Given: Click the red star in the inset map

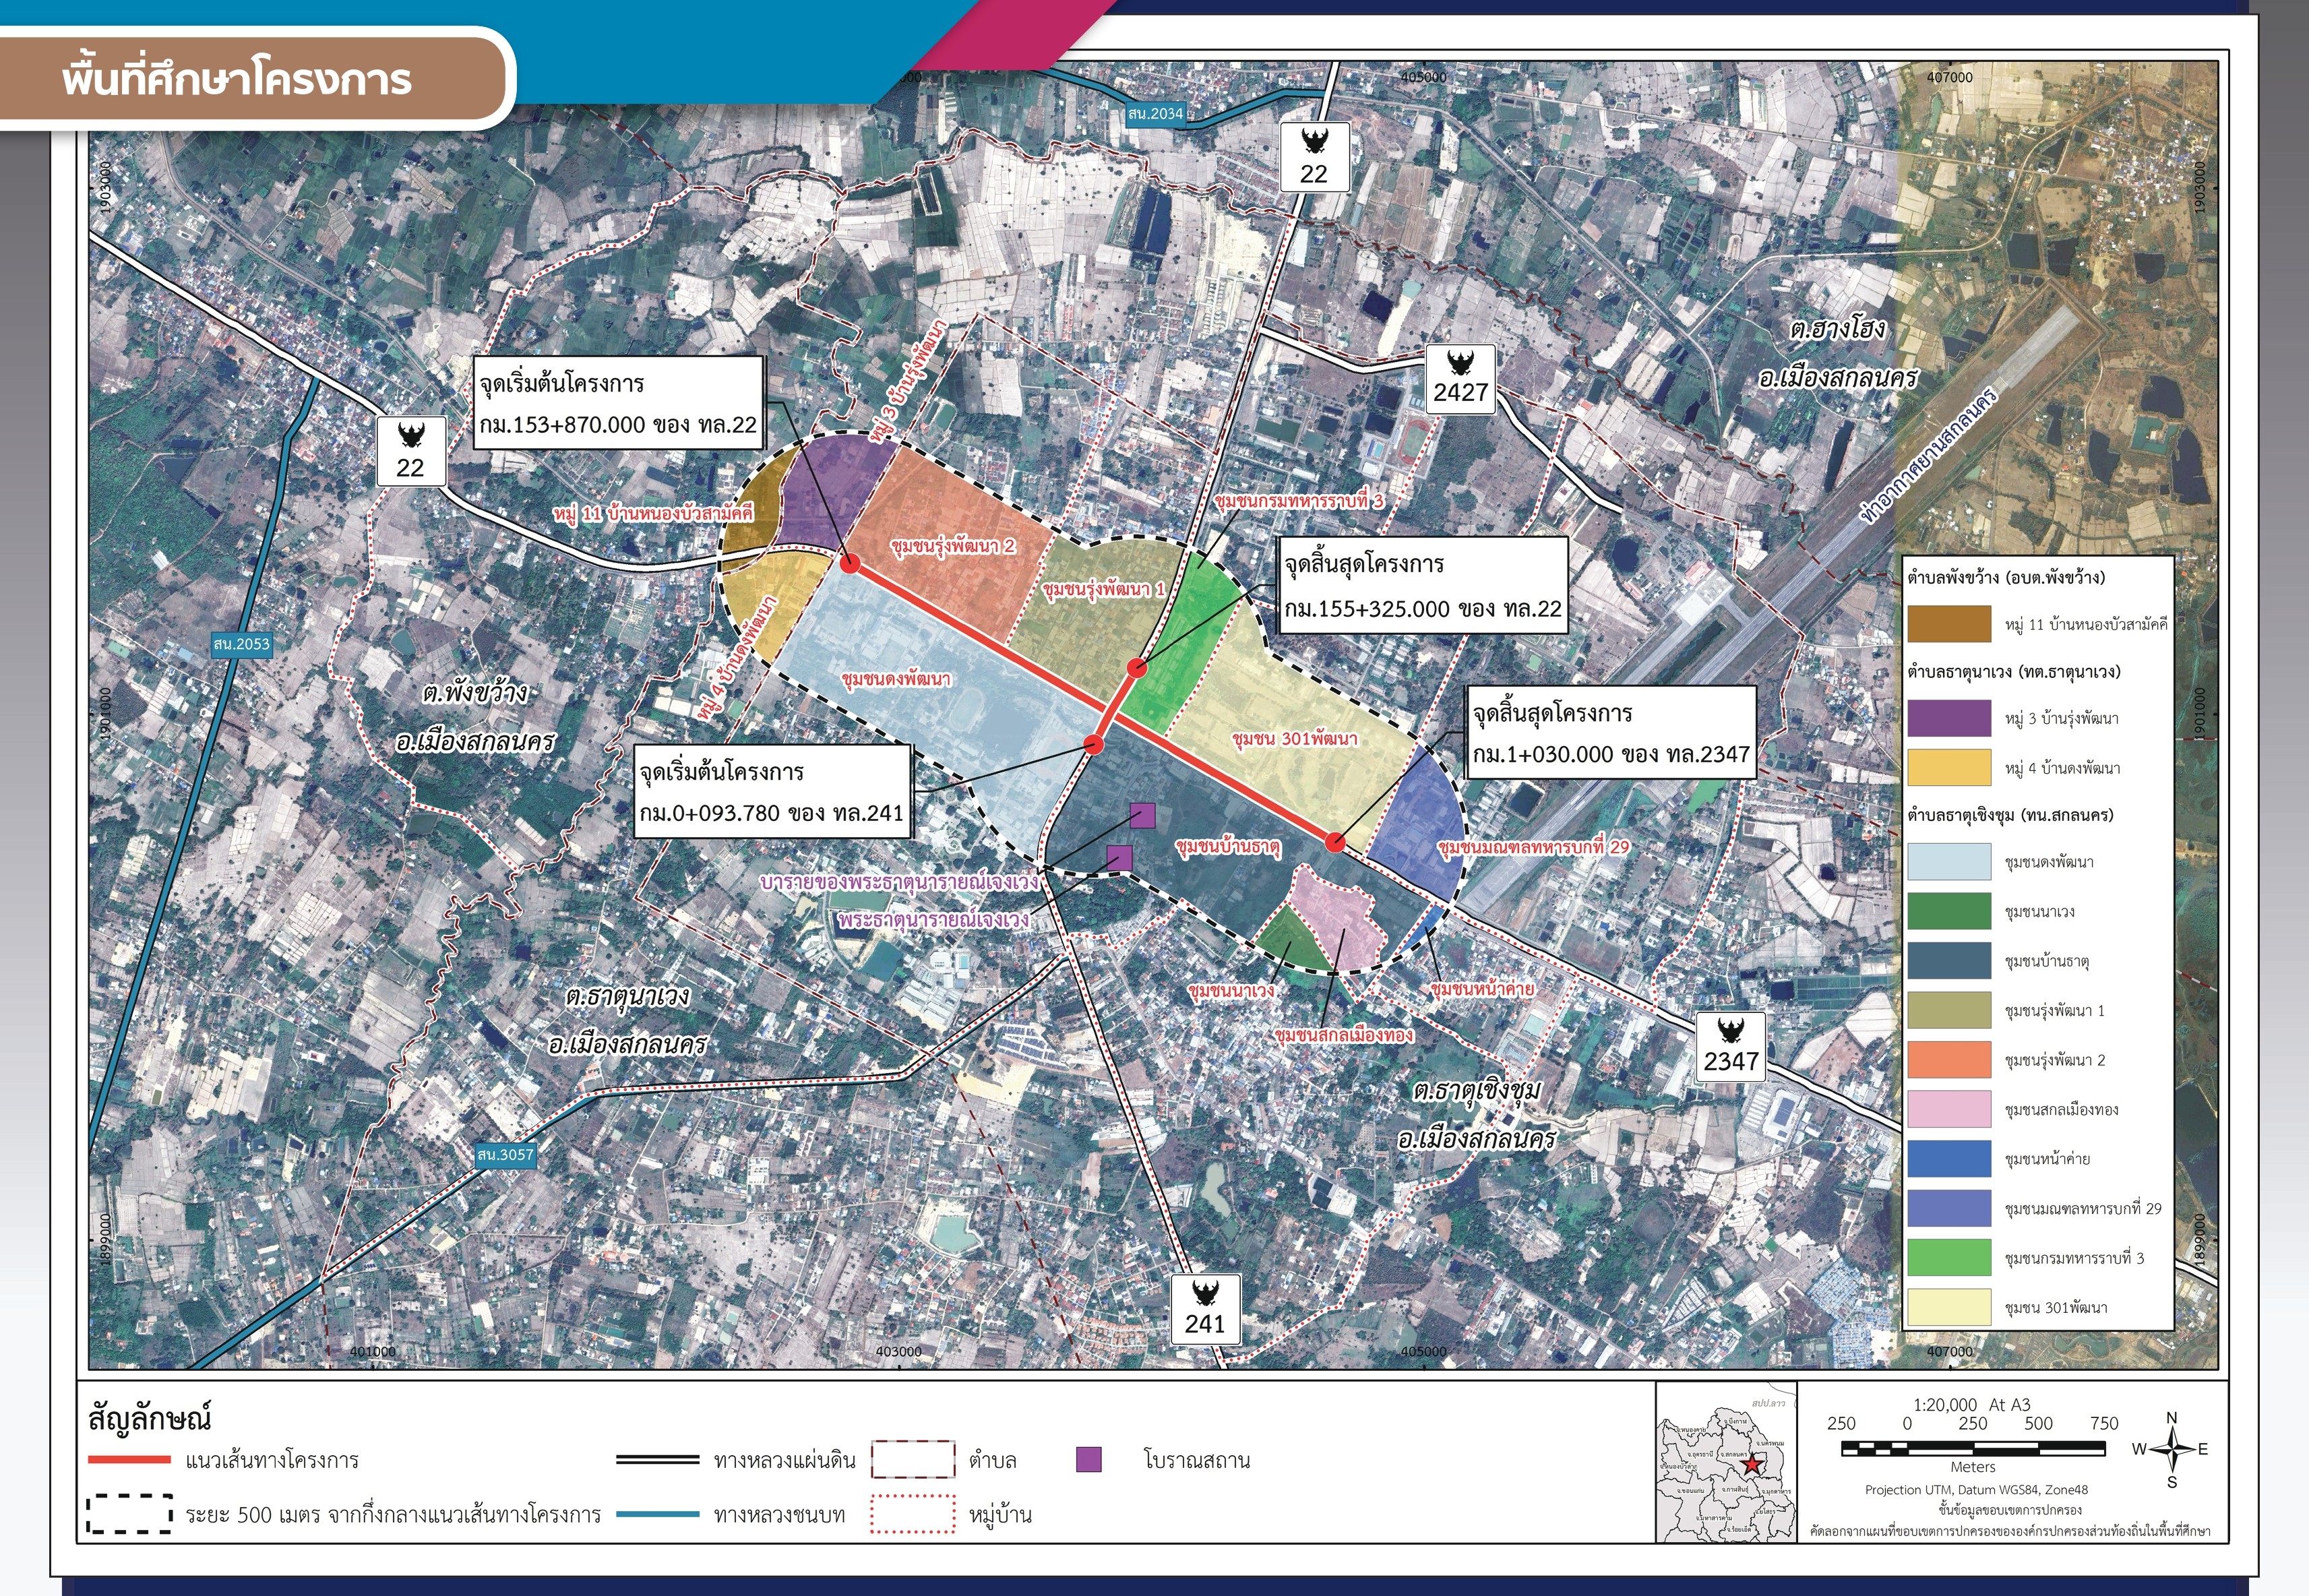Looking at the screenshot, I should (x=1753, y=1464).
